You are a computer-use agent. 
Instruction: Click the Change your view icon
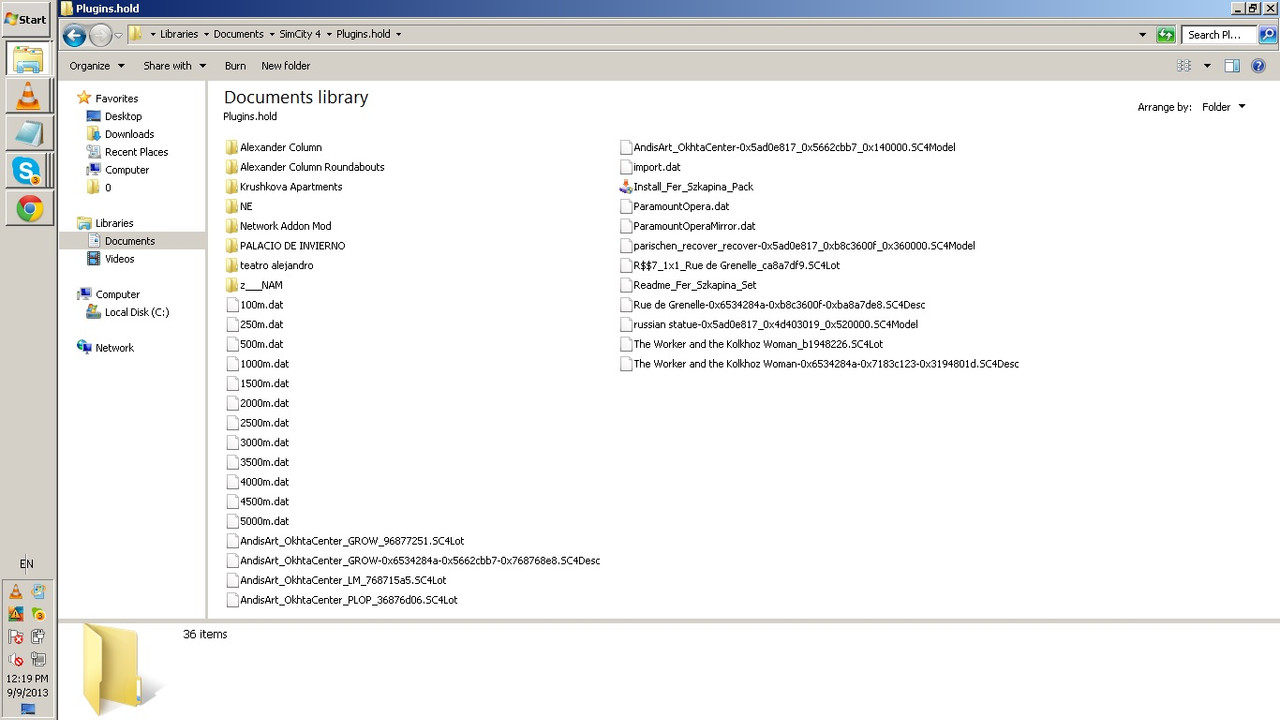tap(1184, 66)
